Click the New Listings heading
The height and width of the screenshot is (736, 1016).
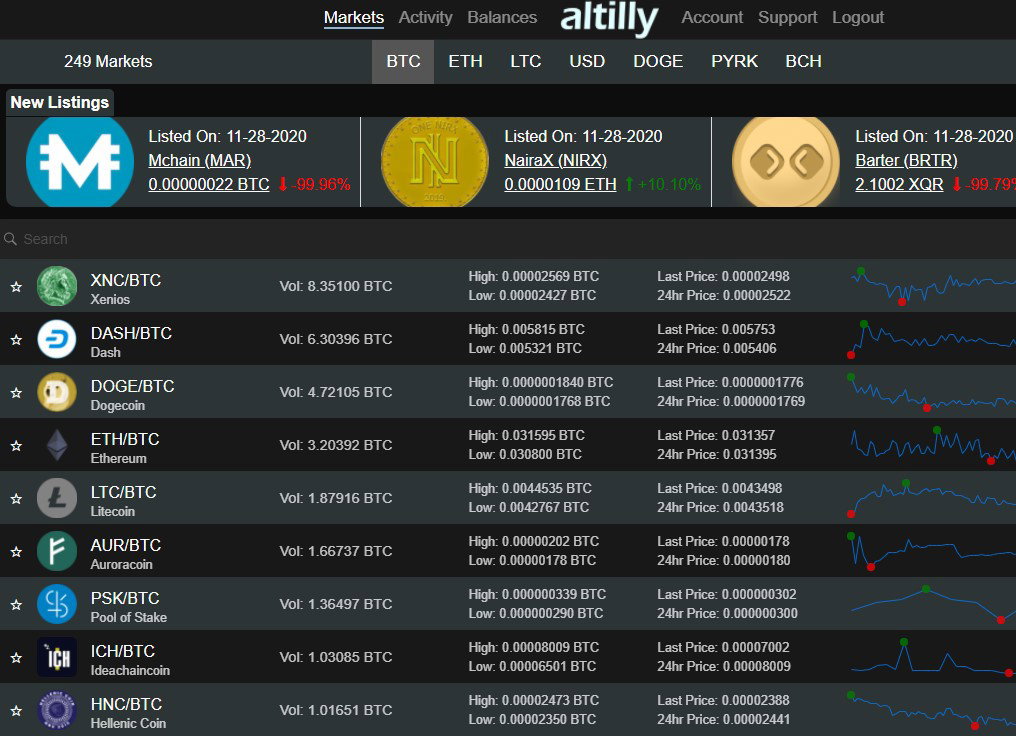60,102
